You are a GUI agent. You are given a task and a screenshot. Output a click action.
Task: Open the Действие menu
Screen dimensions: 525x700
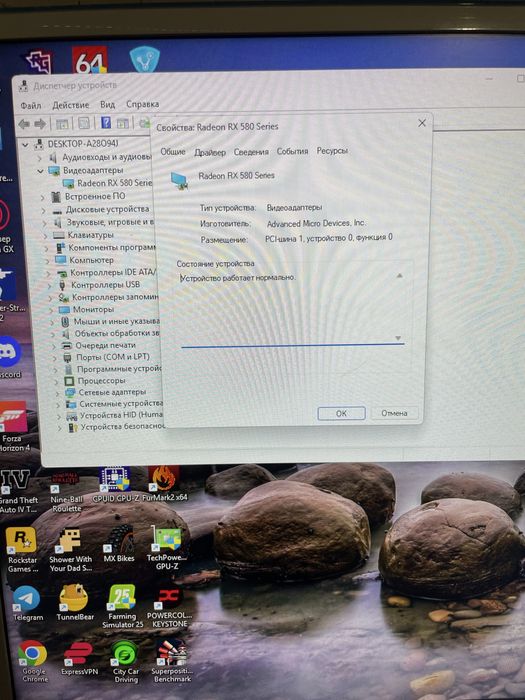pos(71,105)
